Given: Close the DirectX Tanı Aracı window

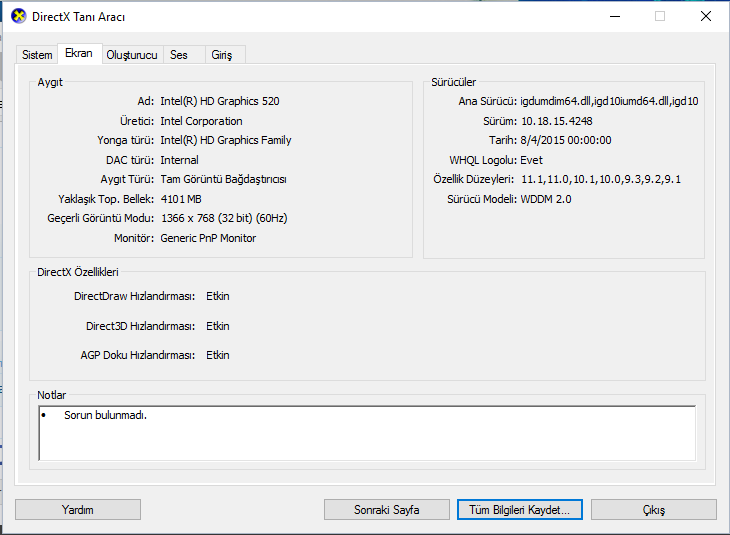Looking at the screenshot, I should pos(706,16).
